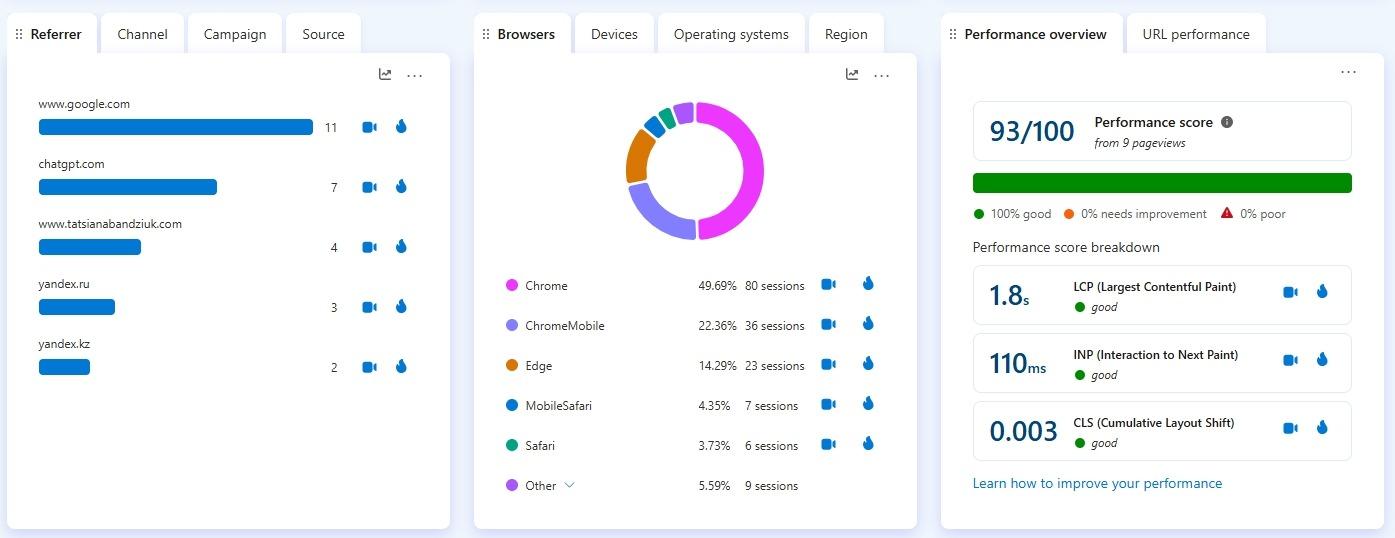The height and width of the screenshot is (538, 1395).
Task: Switch to the URL performance tab
Action: (x=1196, y=34)
